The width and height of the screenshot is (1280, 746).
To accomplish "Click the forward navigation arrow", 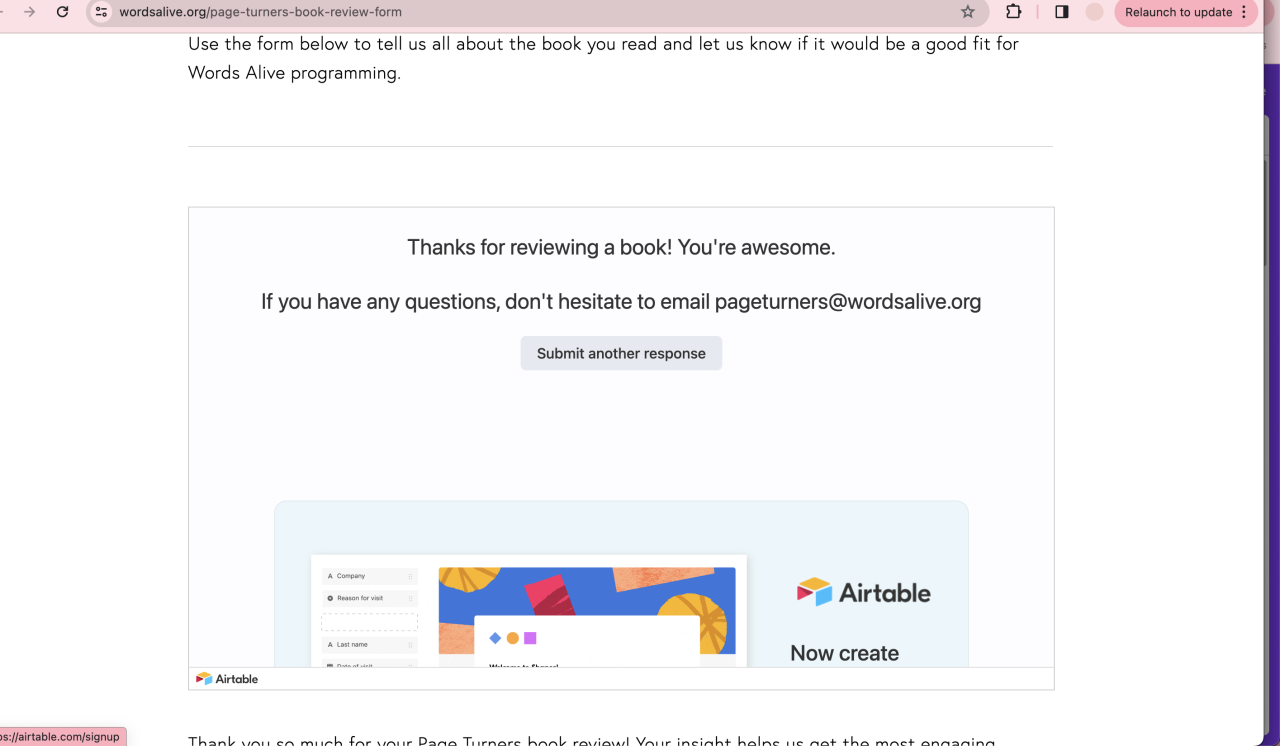I will (x=29, y=12).
